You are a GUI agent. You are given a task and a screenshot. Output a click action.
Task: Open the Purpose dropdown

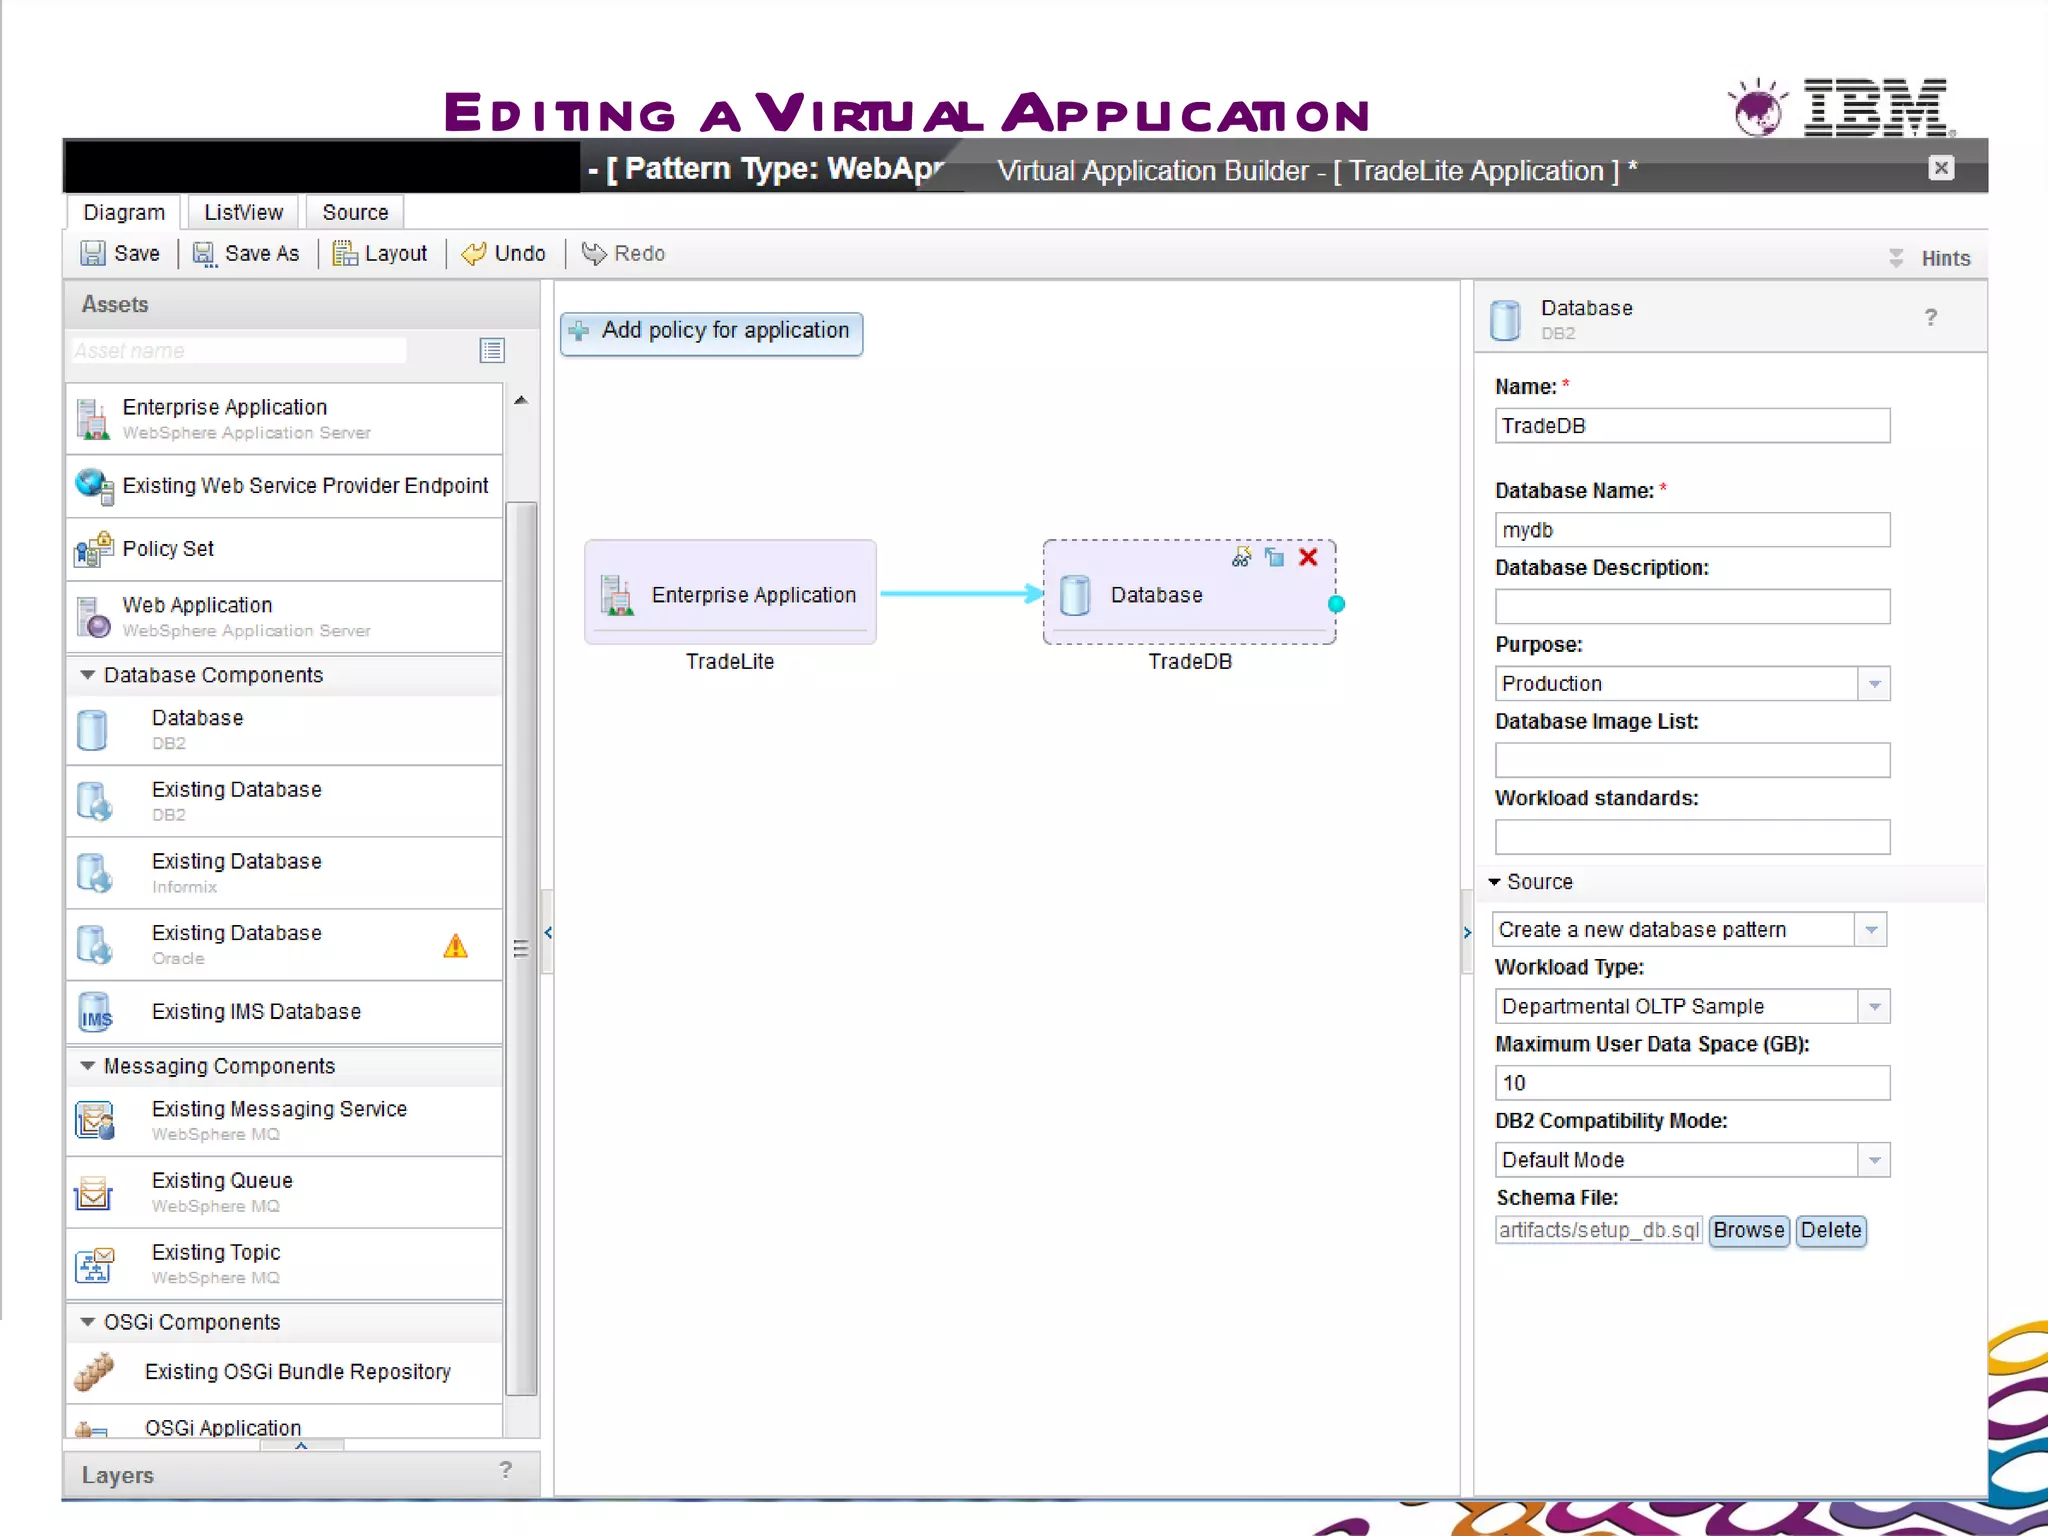(1874, 684)
